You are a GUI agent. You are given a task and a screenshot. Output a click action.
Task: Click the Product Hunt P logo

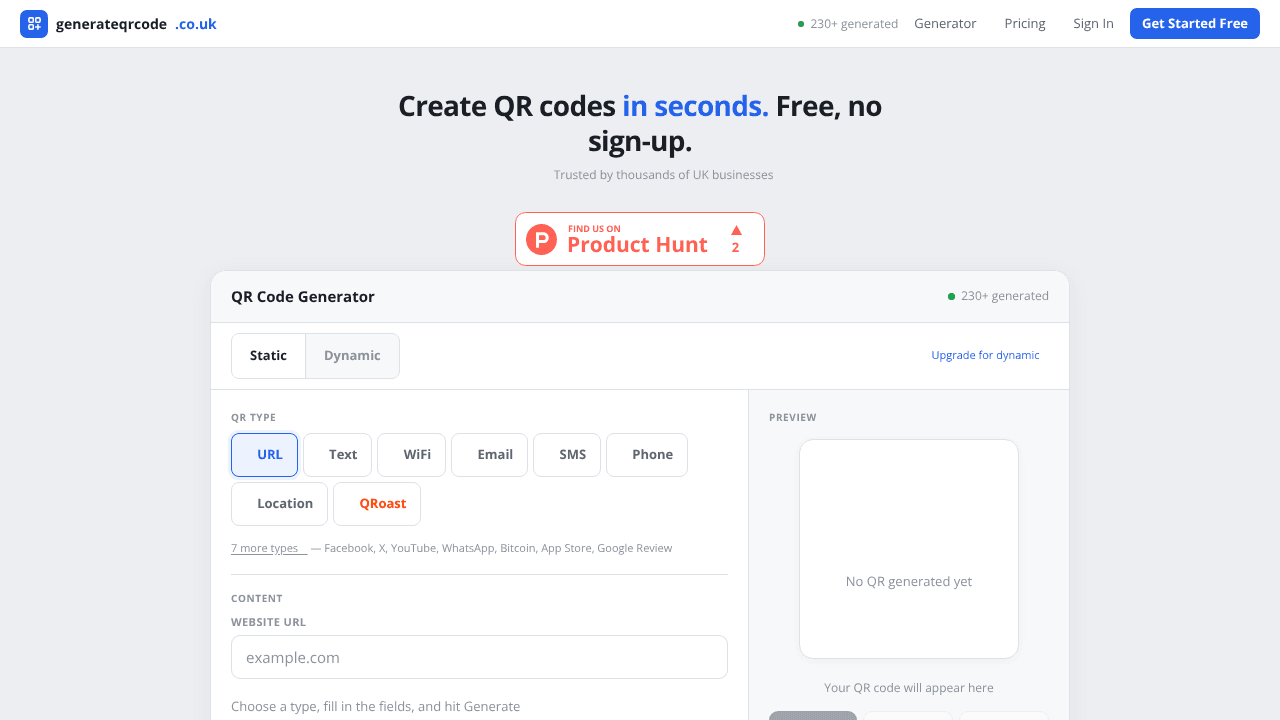[x=541, y=239]
